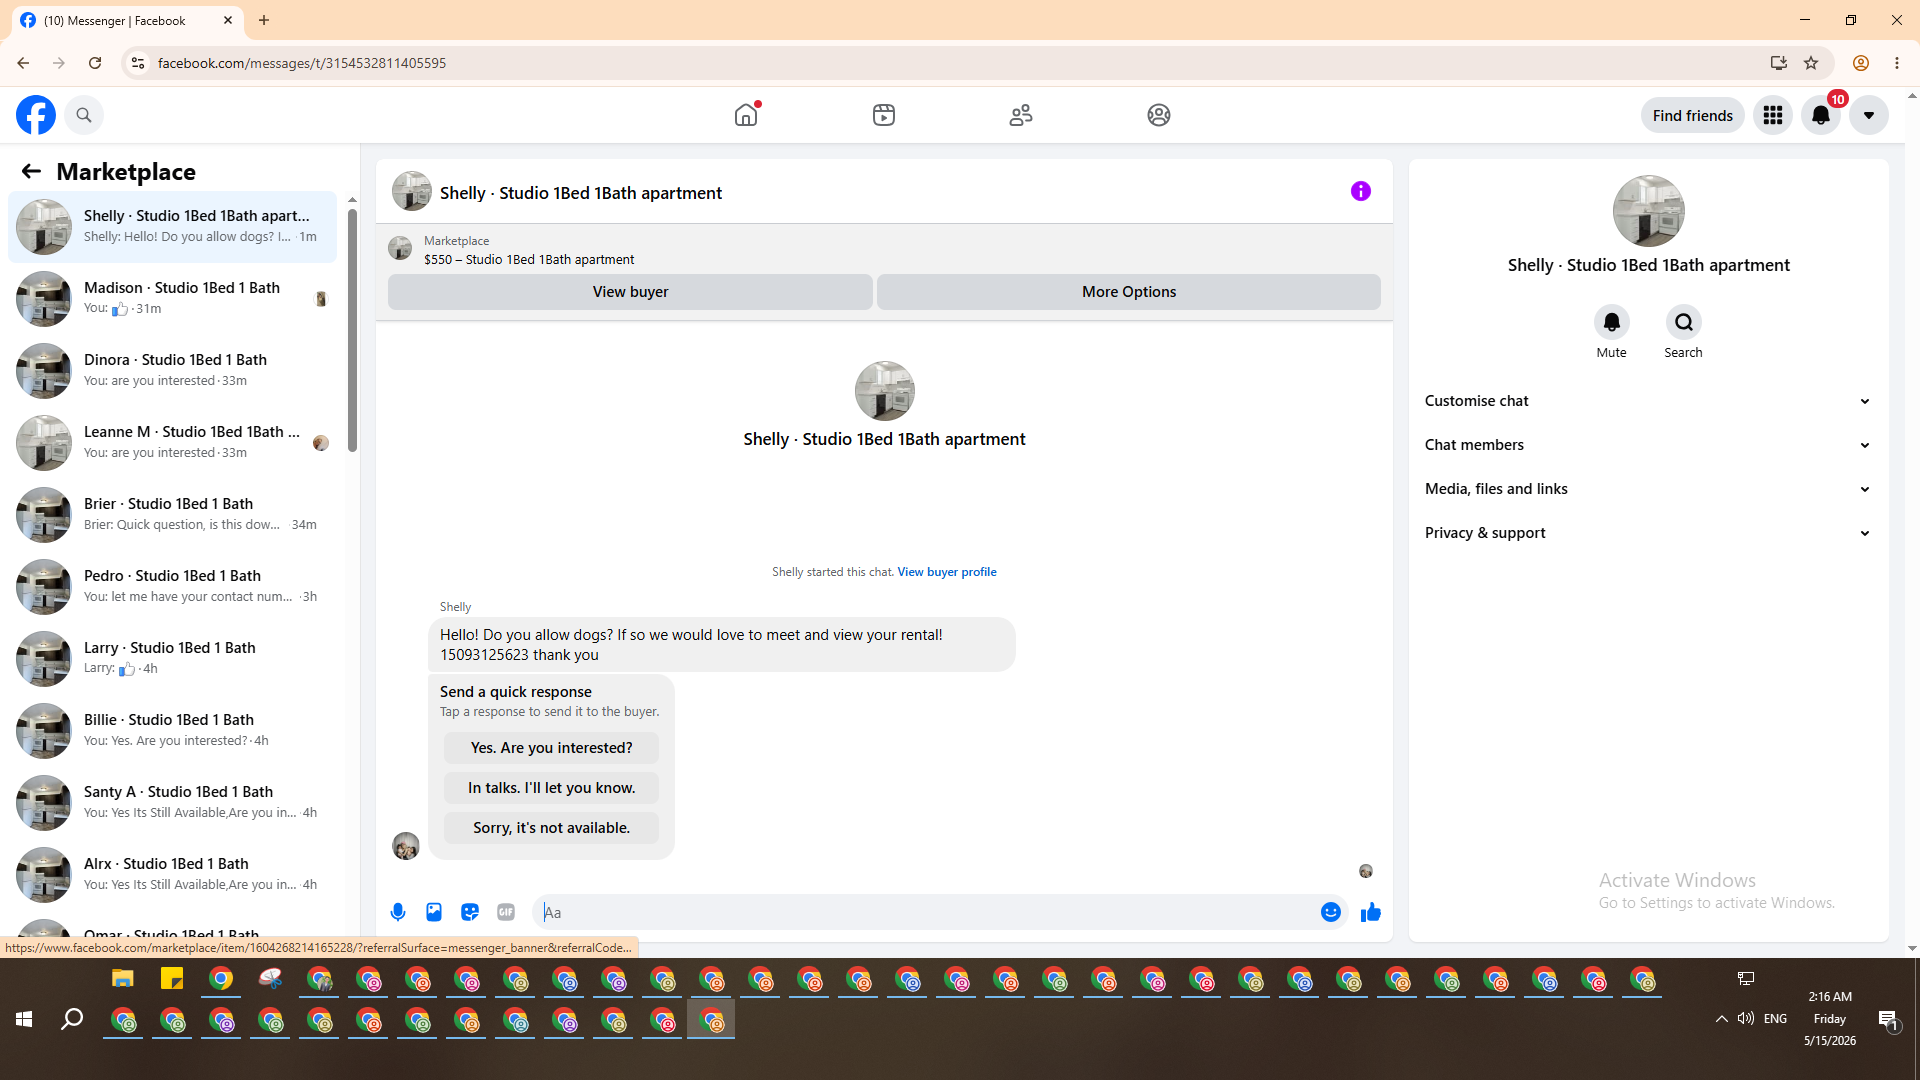The height and width of the screenshot is (1080, 1920).
Task: Send quick reply 'Yes. Are you interested?'
Action: pos(551,748)
